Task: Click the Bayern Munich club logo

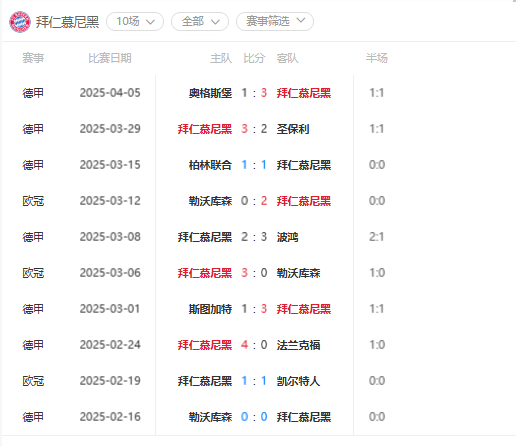Action: point(20,22)
